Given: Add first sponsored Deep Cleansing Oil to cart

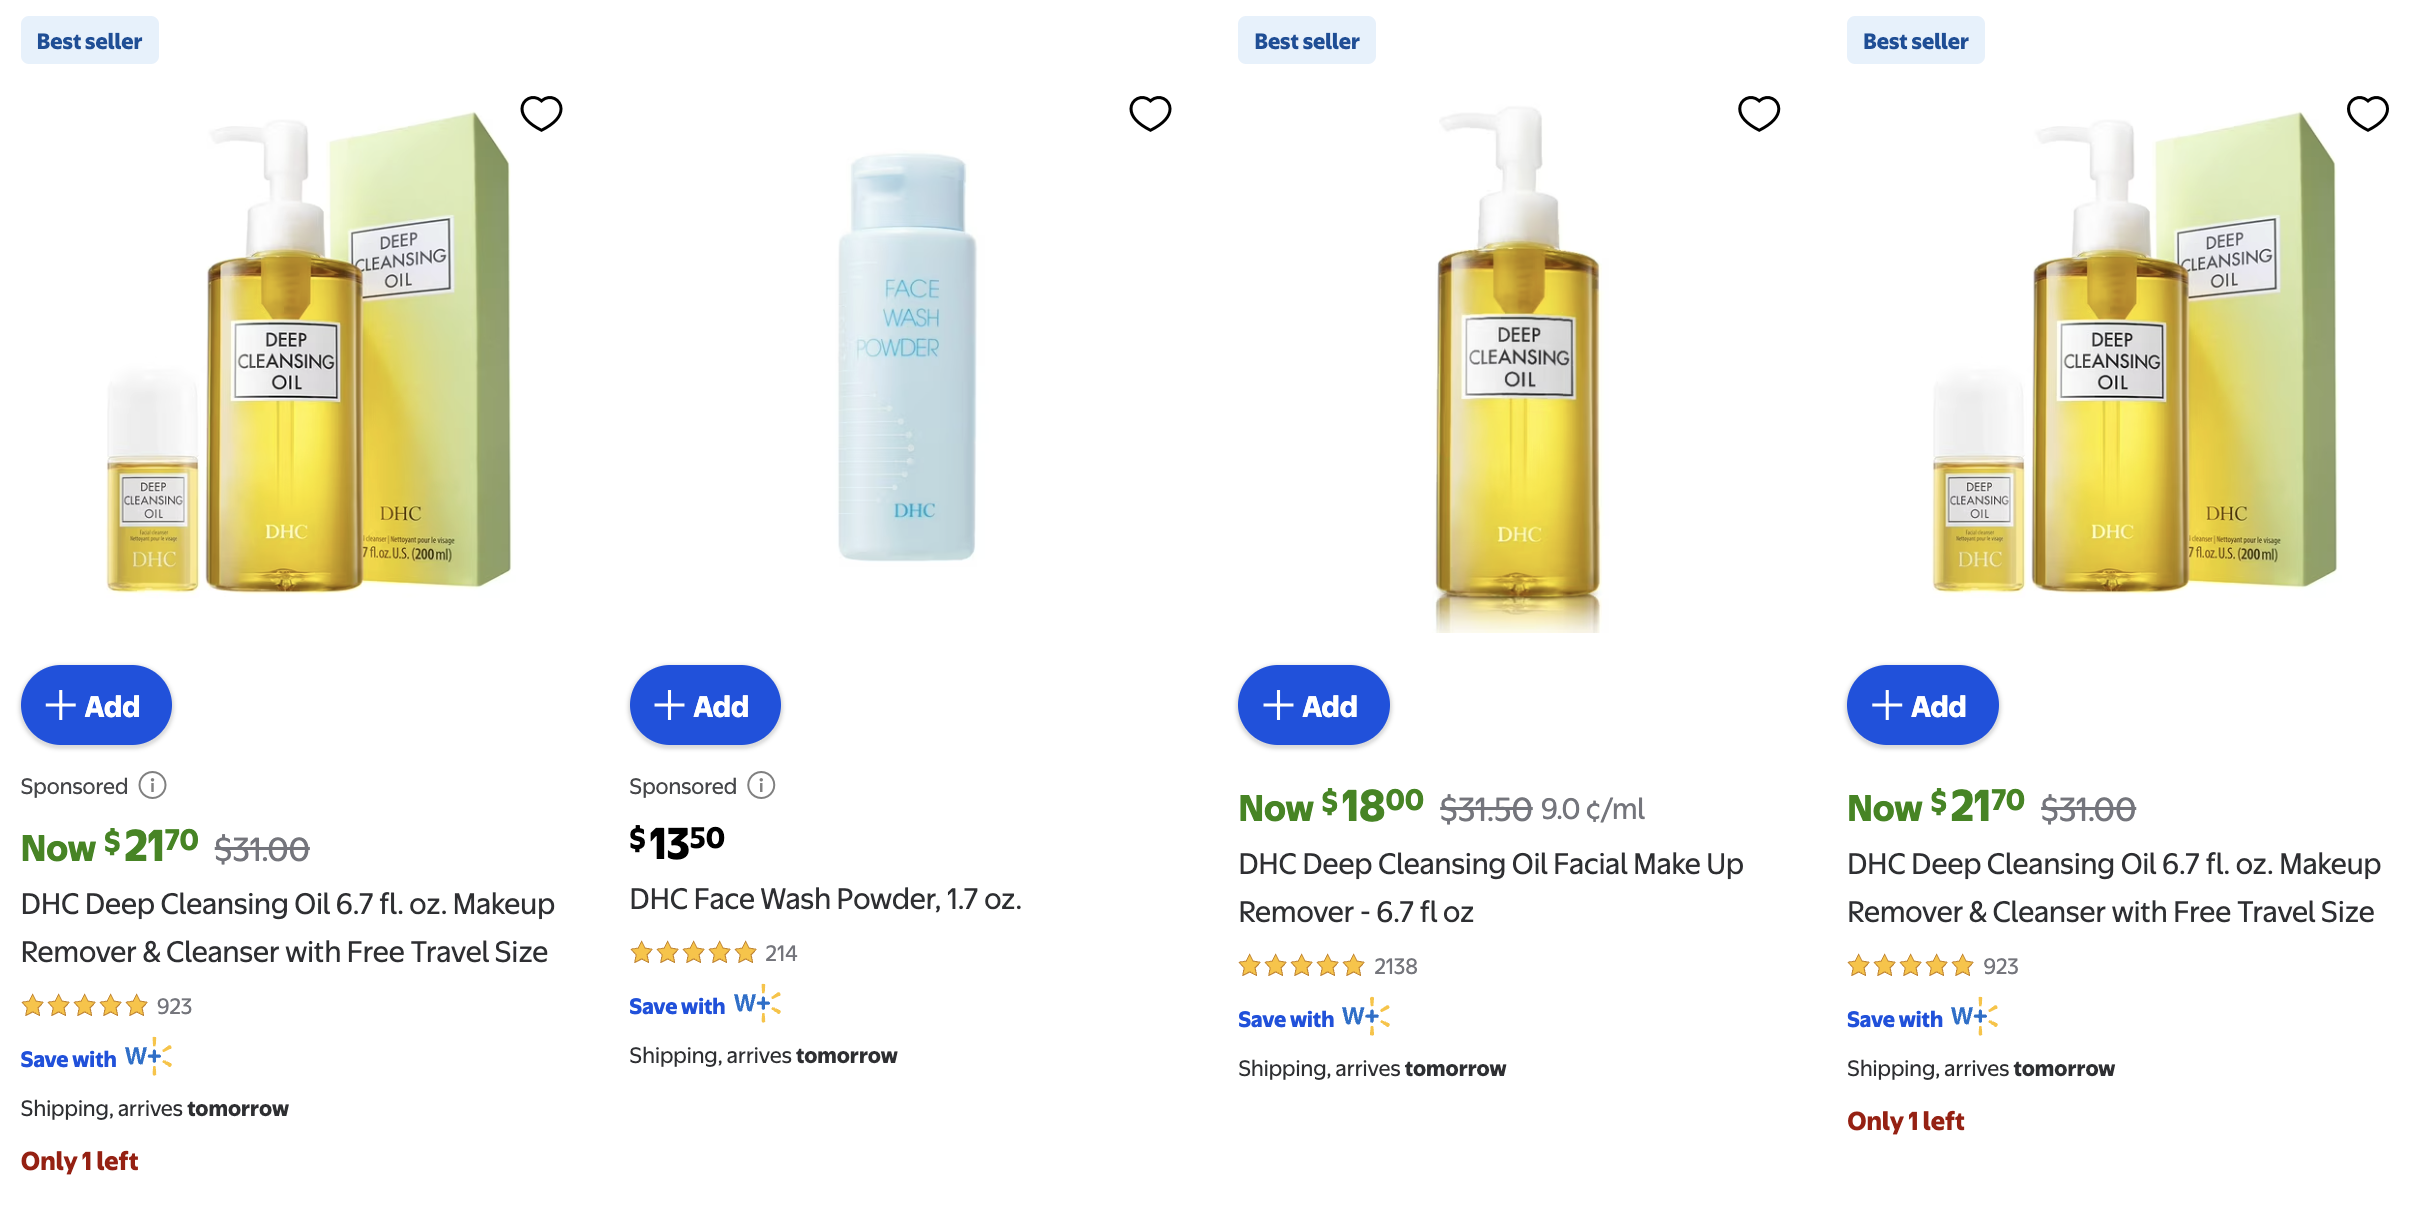Looking at the screenshot, I should click(96, 705).
